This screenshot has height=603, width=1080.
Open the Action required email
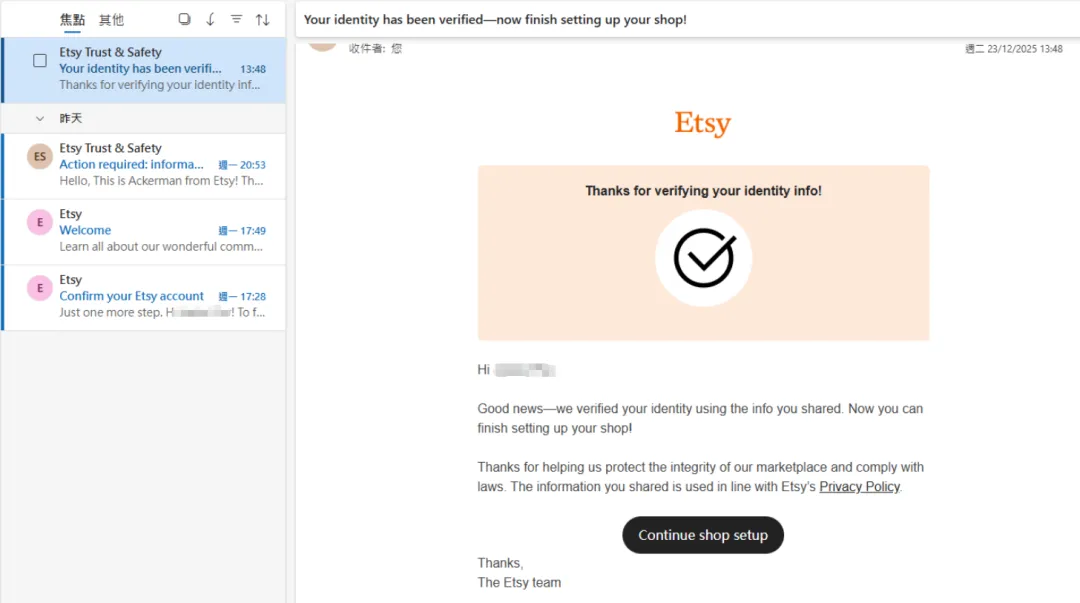160,165
